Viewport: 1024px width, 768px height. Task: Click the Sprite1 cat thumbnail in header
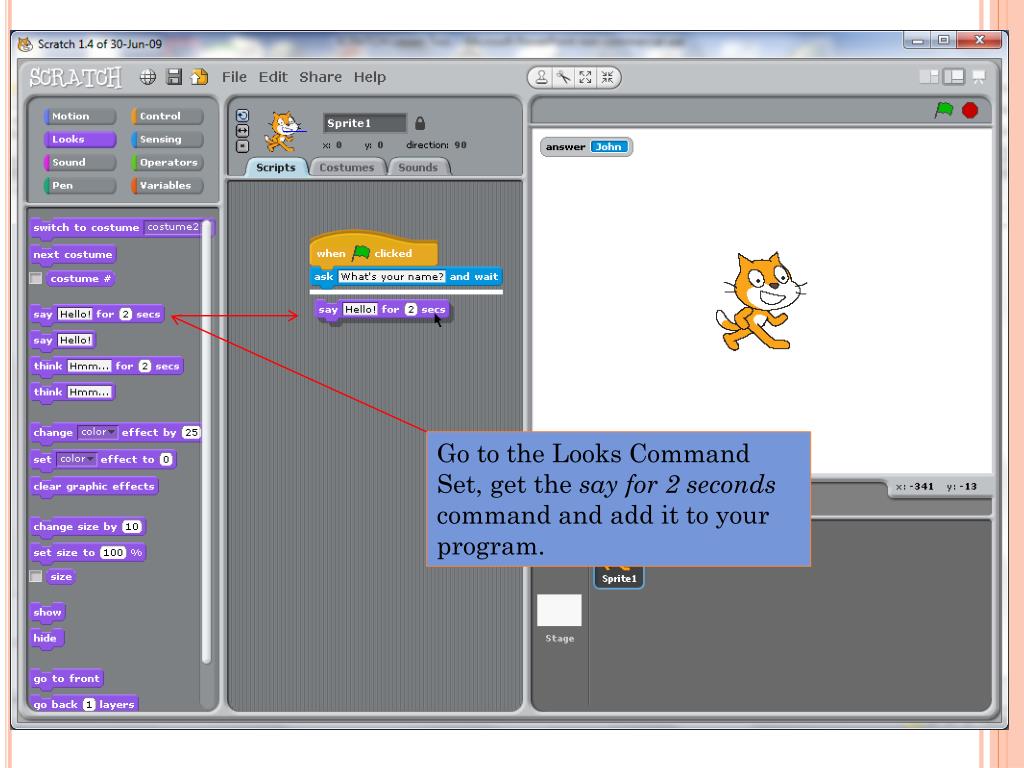284,131
